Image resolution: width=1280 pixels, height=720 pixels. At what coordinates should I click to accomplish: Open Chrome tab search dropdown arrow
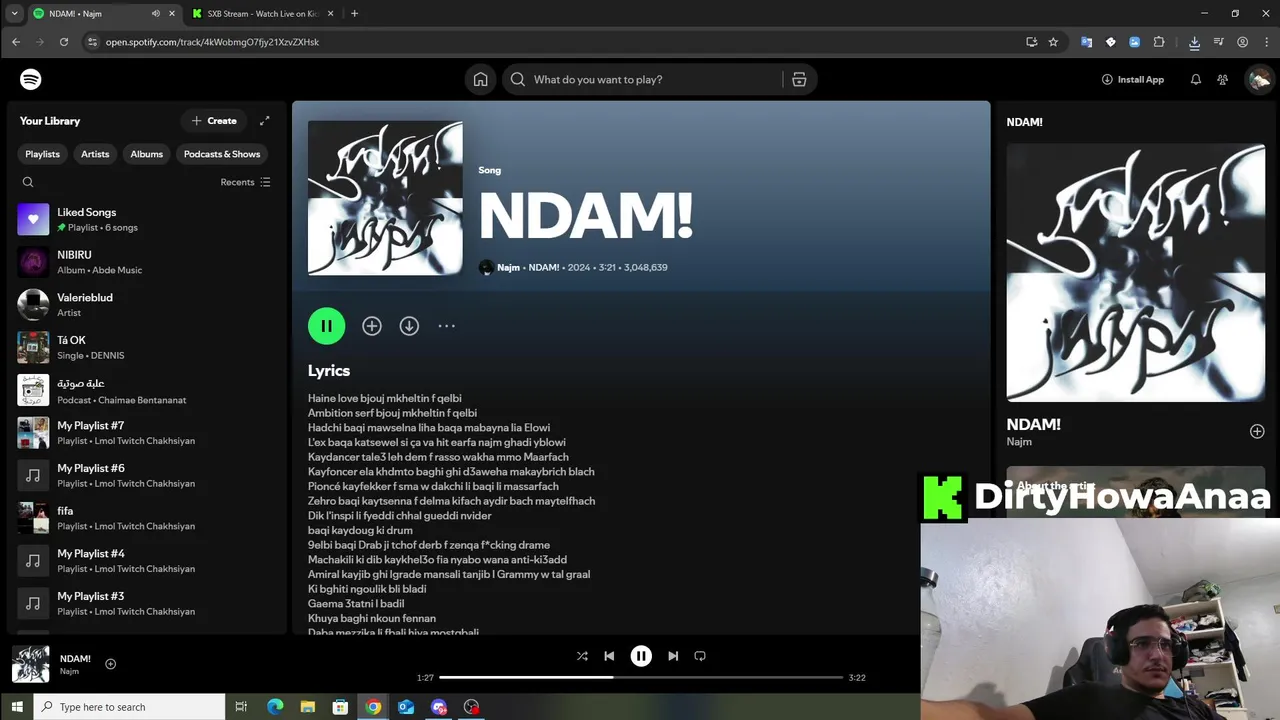[14, 13]
